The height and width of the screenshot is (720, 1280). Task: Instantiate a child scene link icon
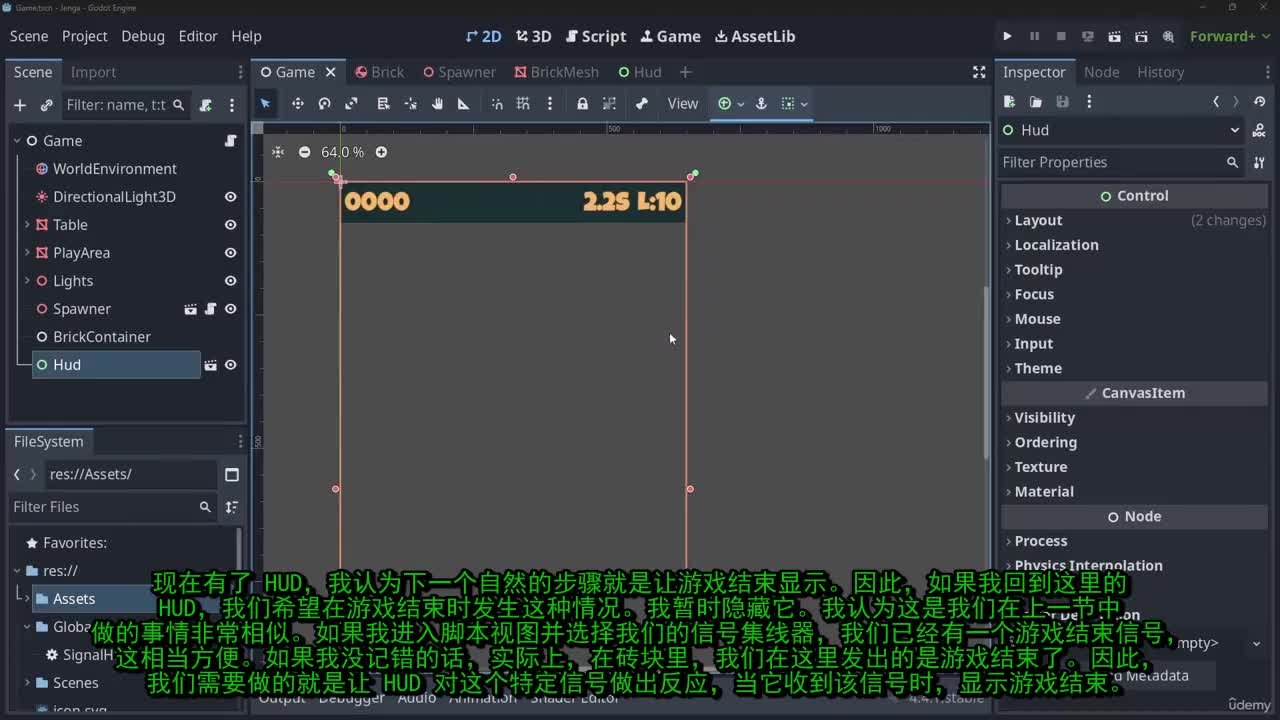tap(46, 105)
